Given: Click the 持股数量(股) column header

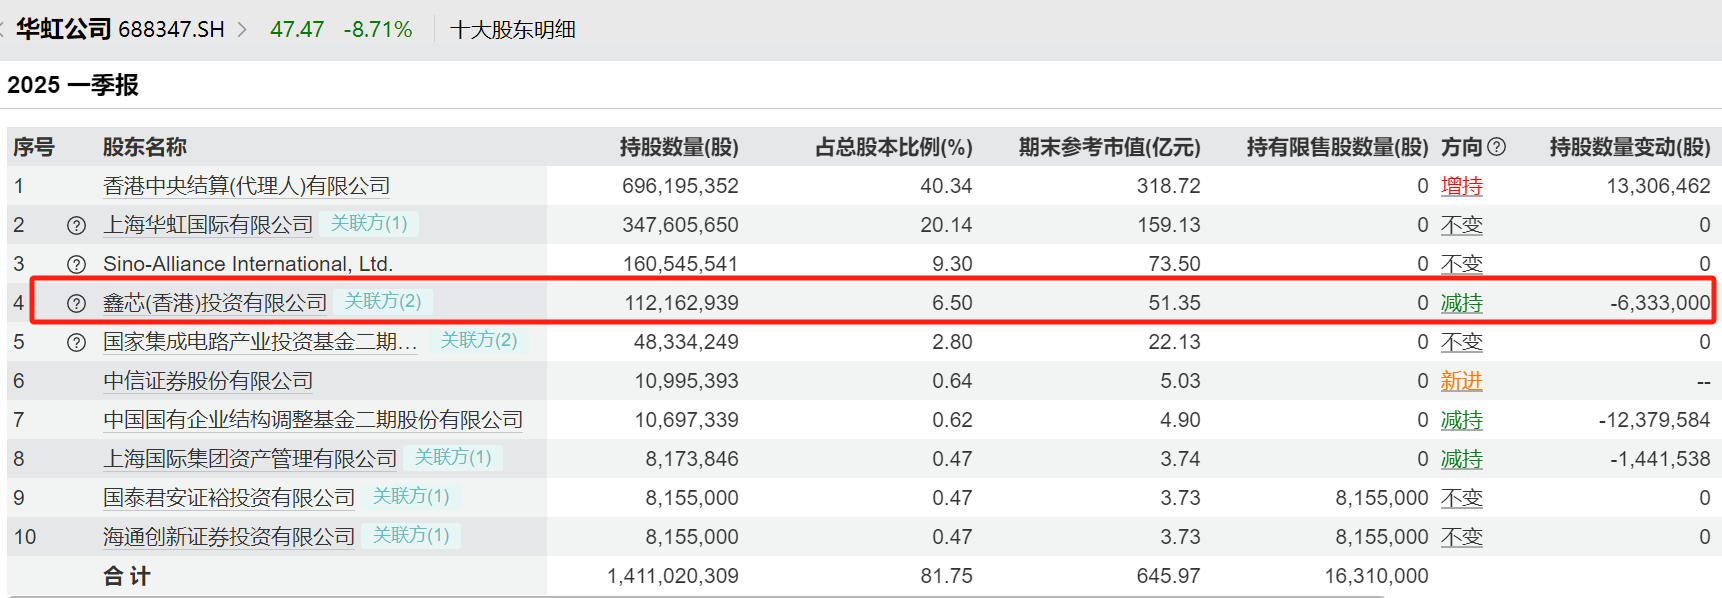Looking at the screenshot, I should point(679,147).
